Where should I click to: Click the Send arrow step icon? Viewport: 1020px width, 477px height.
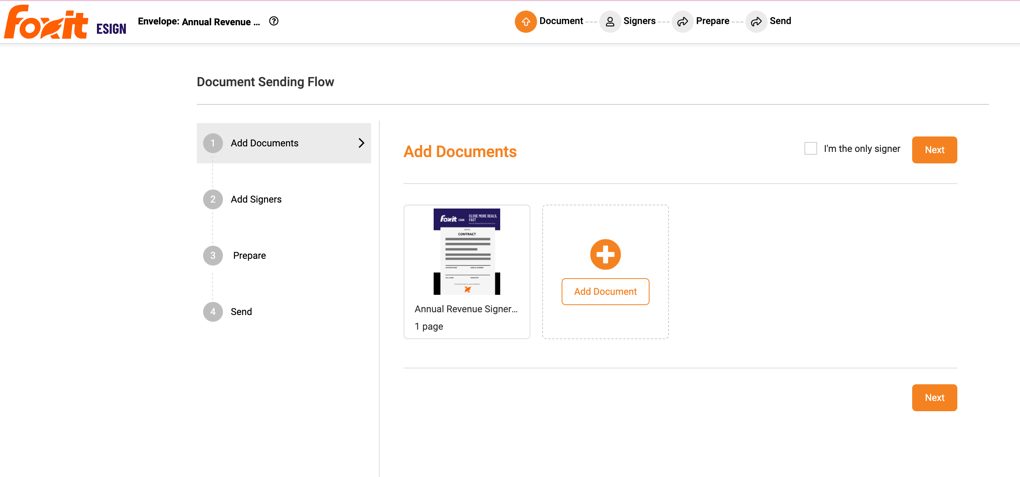[x=757, y=21]
